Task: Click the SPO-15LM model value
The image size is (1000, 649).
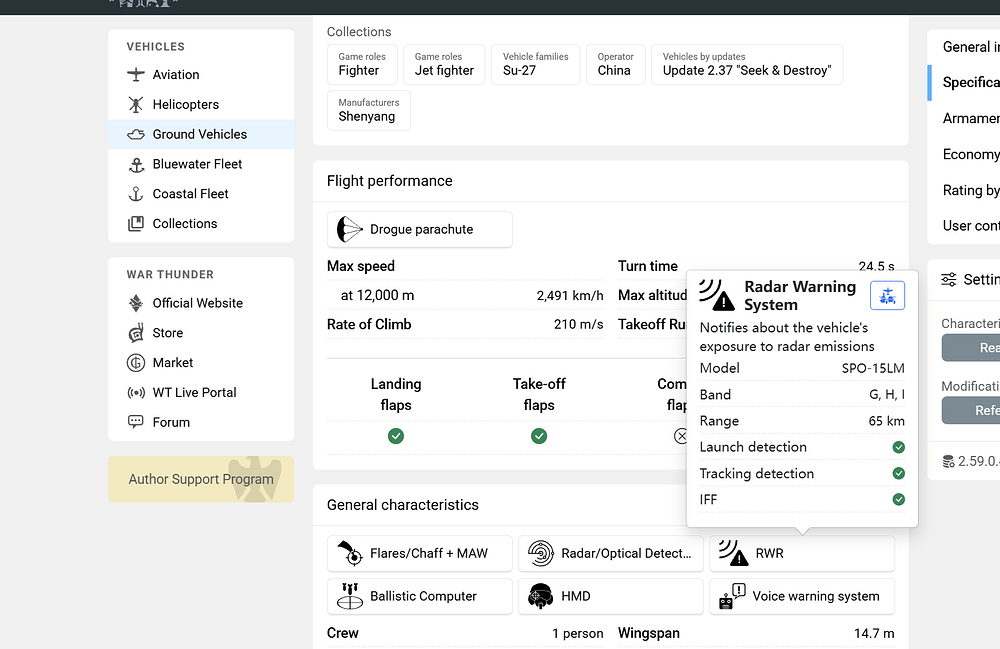Action: (x=872, y=368)
